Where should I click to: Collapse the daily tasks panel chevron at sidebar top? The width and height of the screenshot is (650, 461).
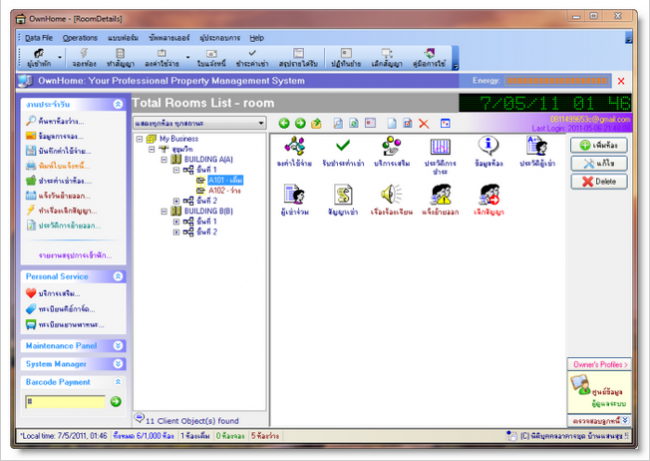[118, 104]
